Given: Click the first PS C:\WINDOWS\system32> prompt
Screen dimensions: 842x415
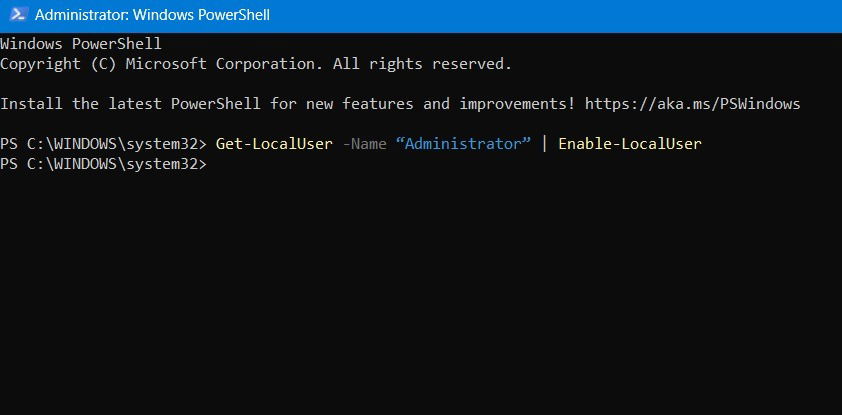Looking at the screenshot, I should (103, 144).
